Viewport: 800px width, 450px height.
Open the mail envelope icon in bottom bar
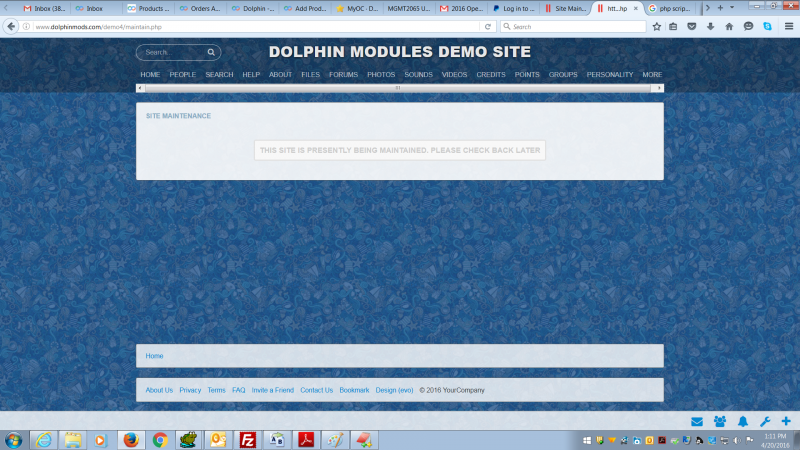(696, 421)
